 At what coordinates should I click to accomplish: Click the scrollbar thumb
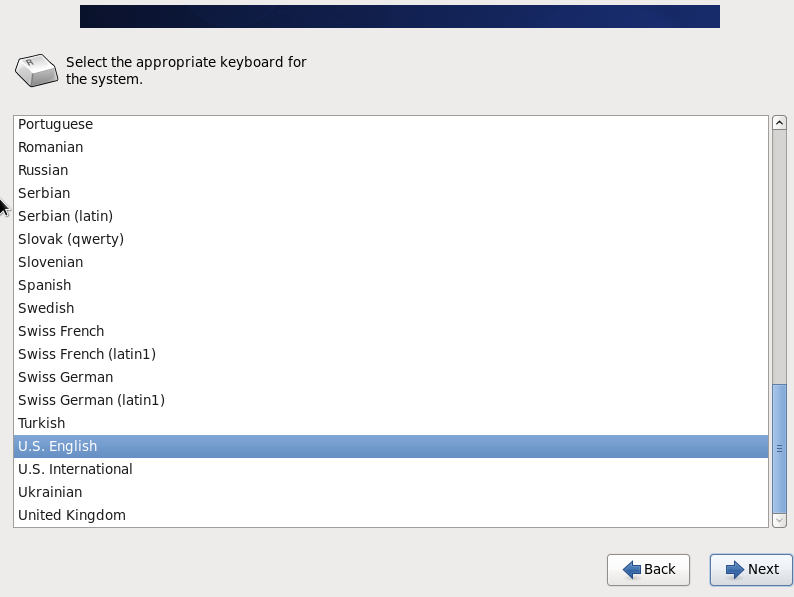779,449
